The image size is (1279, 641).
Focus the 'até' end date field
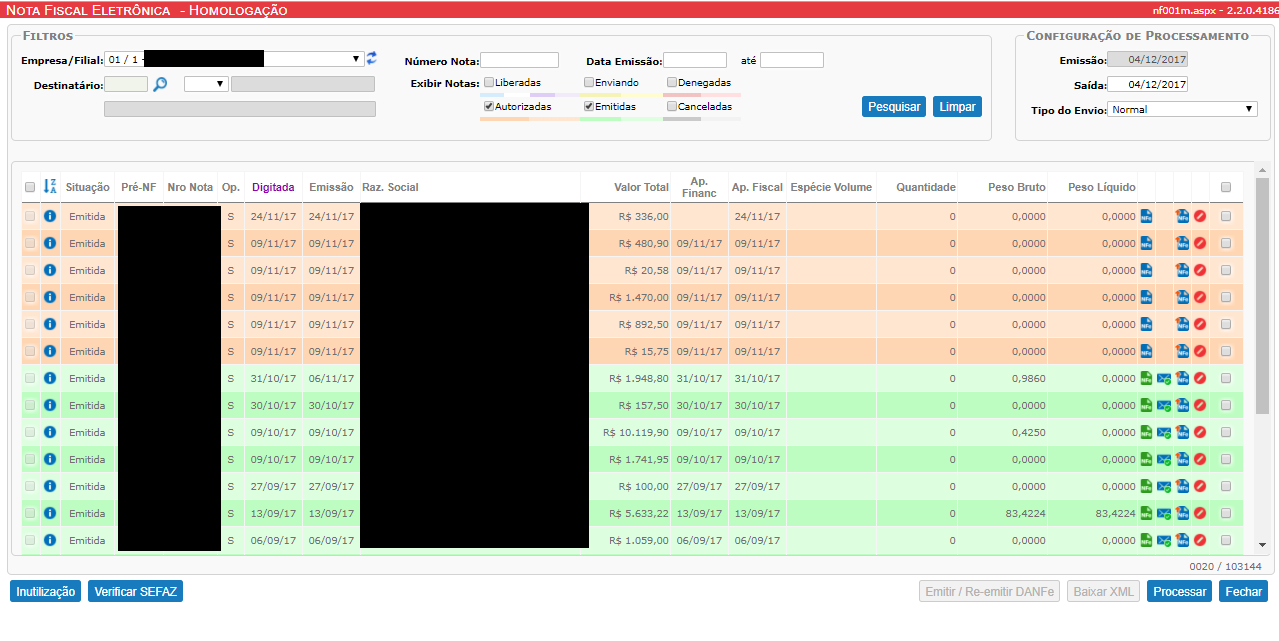792,60
